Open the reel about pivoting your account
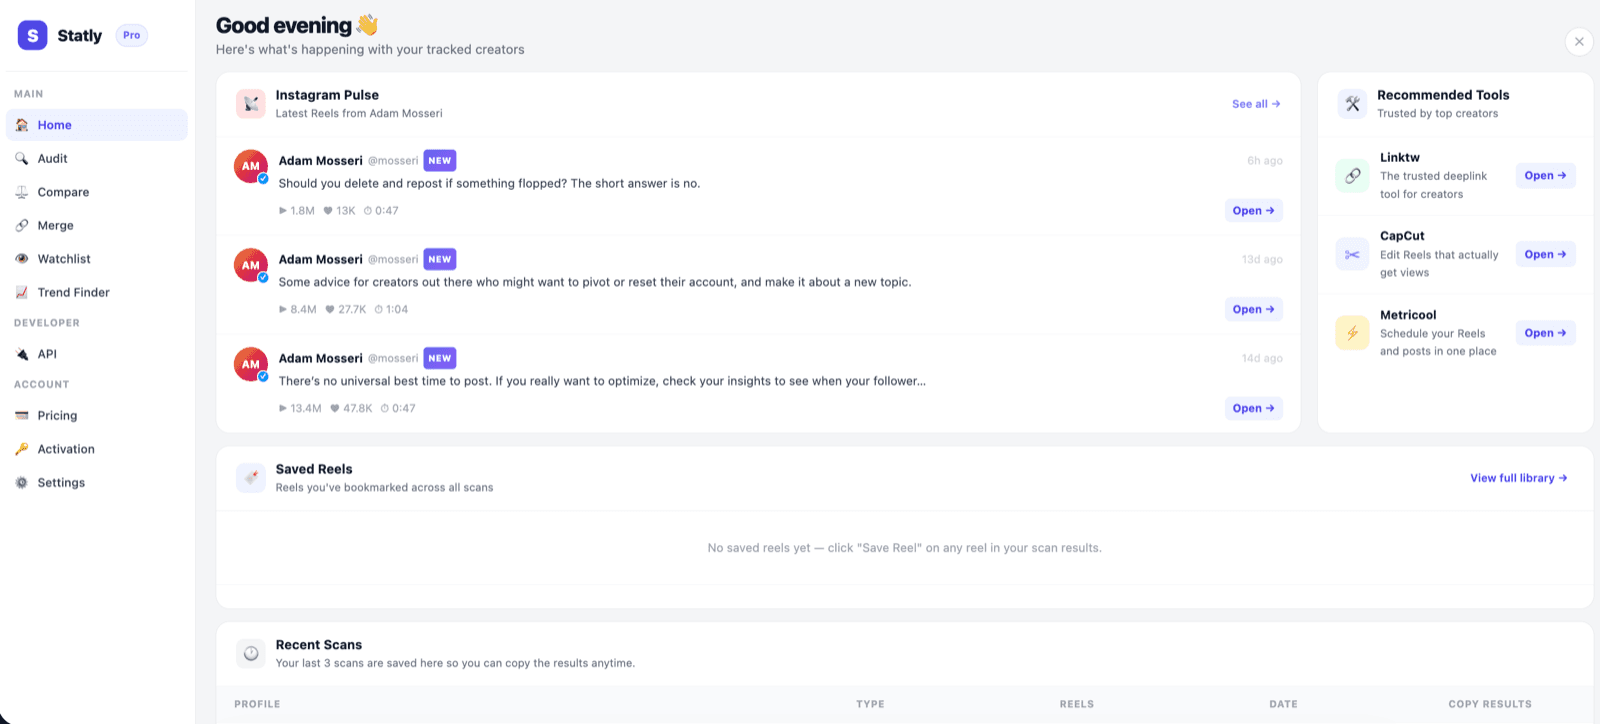The width and height of the screenshot is (1600, 724). coord(1254,310)
